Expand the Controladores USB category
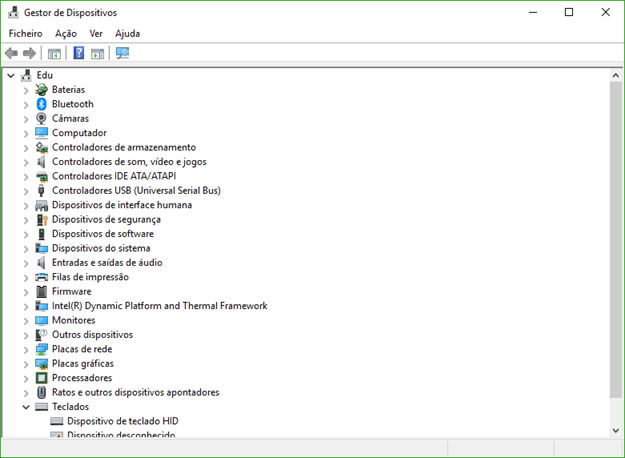 click(26, 190)
